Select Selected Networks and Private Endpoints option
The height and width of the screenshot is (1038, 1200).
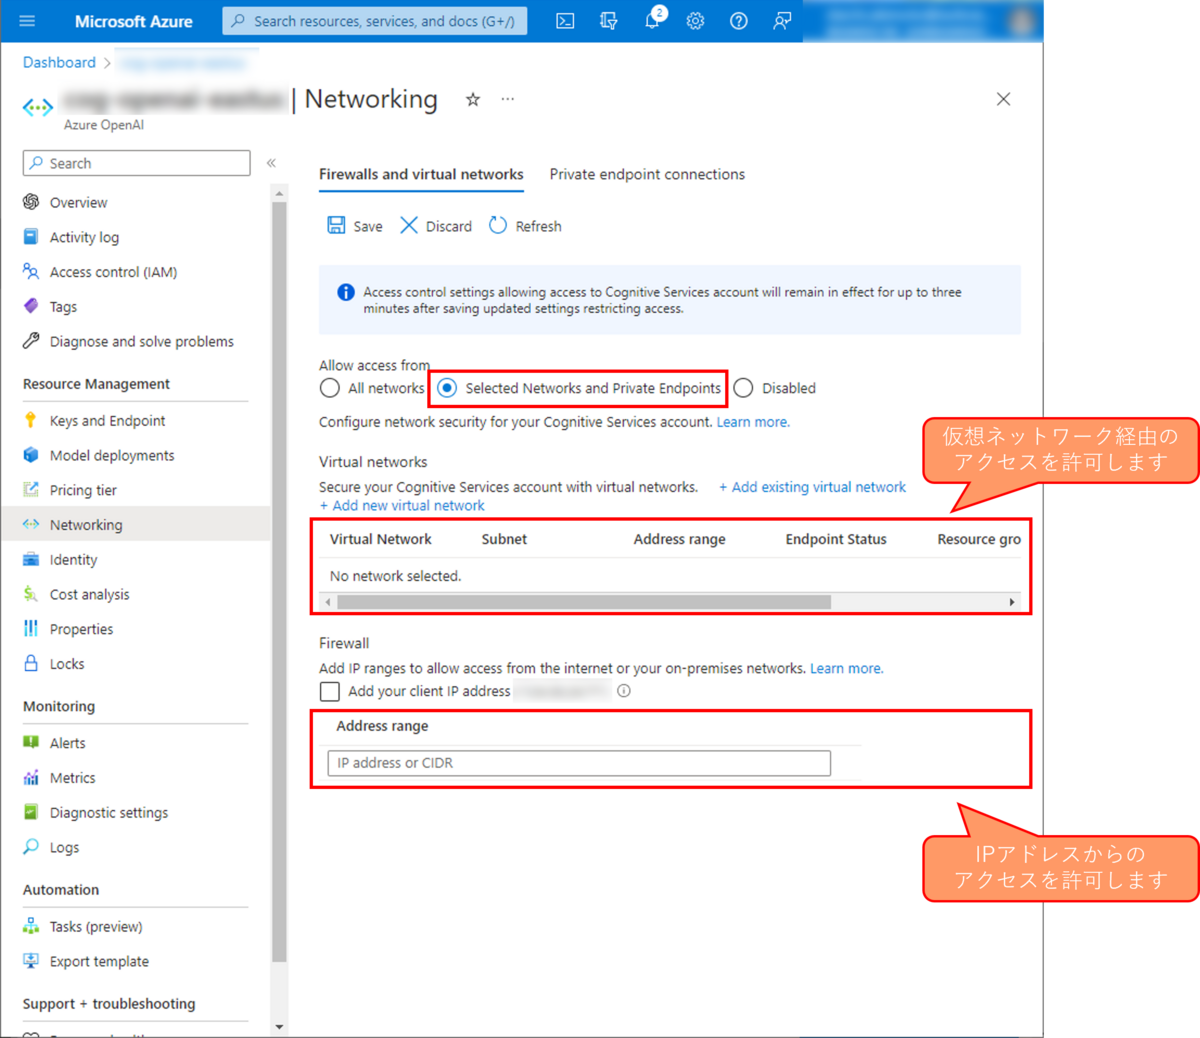pos(447,388)
